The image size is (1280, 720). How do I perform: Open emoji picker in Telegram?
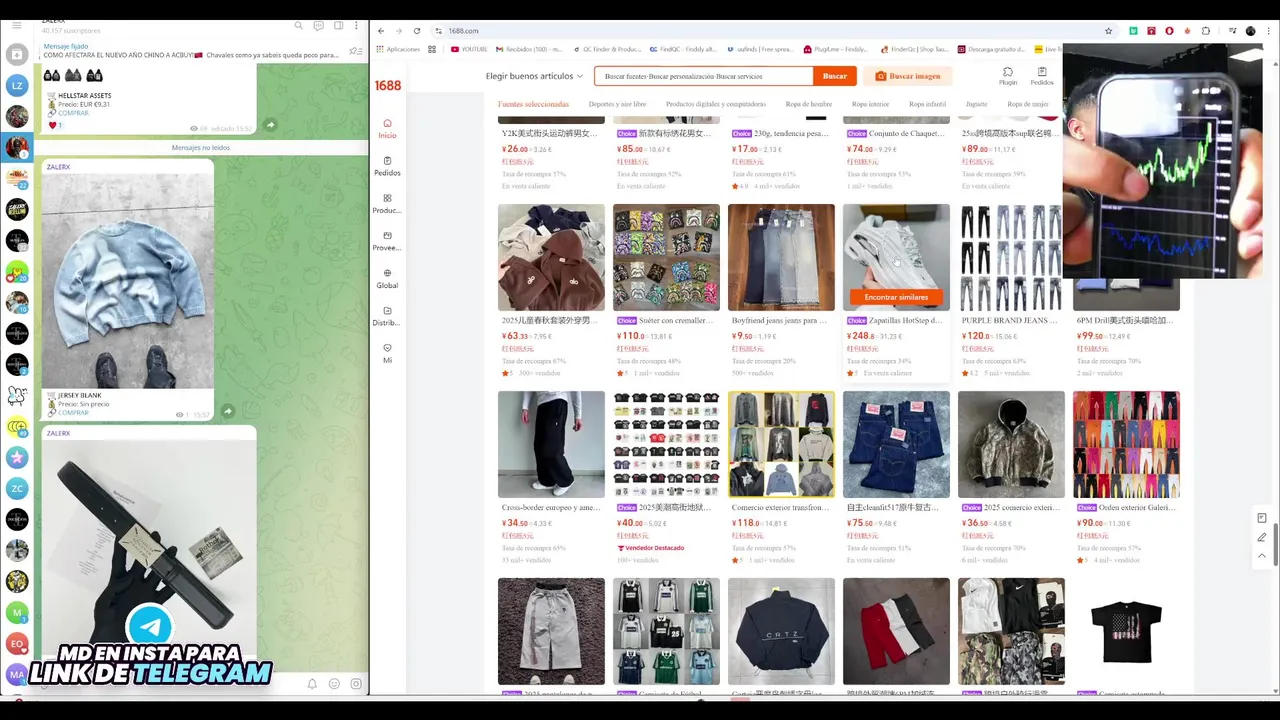(334, 684)
